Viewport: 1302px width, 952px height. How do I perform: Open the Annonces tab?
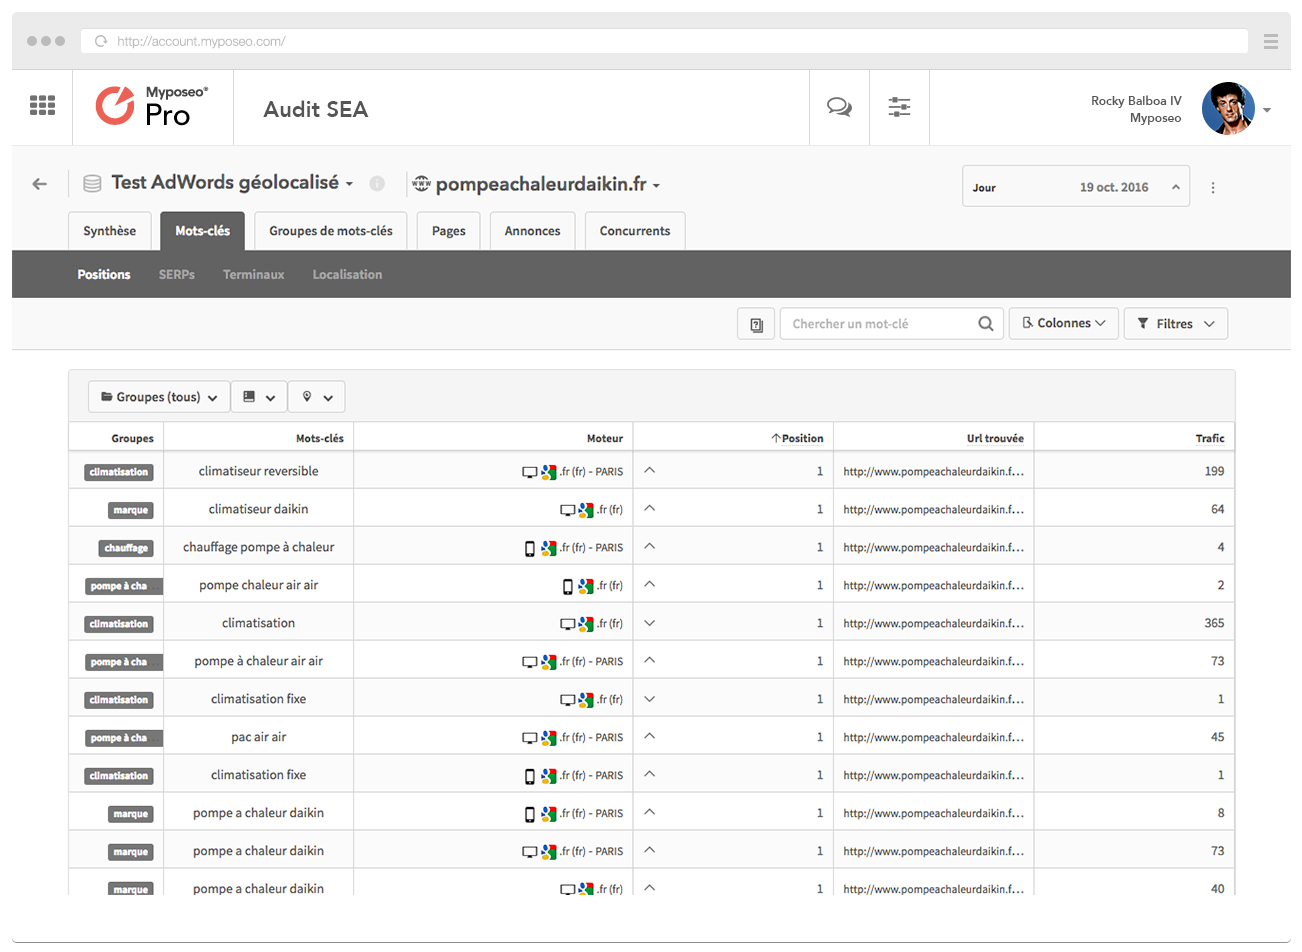coord(532,231)
